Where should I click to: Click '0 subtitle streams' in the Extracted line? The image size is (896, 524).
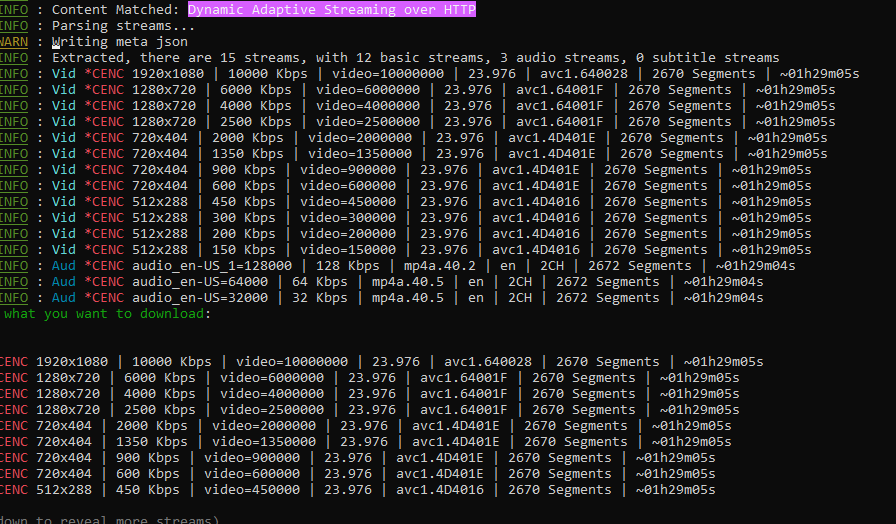707,58
